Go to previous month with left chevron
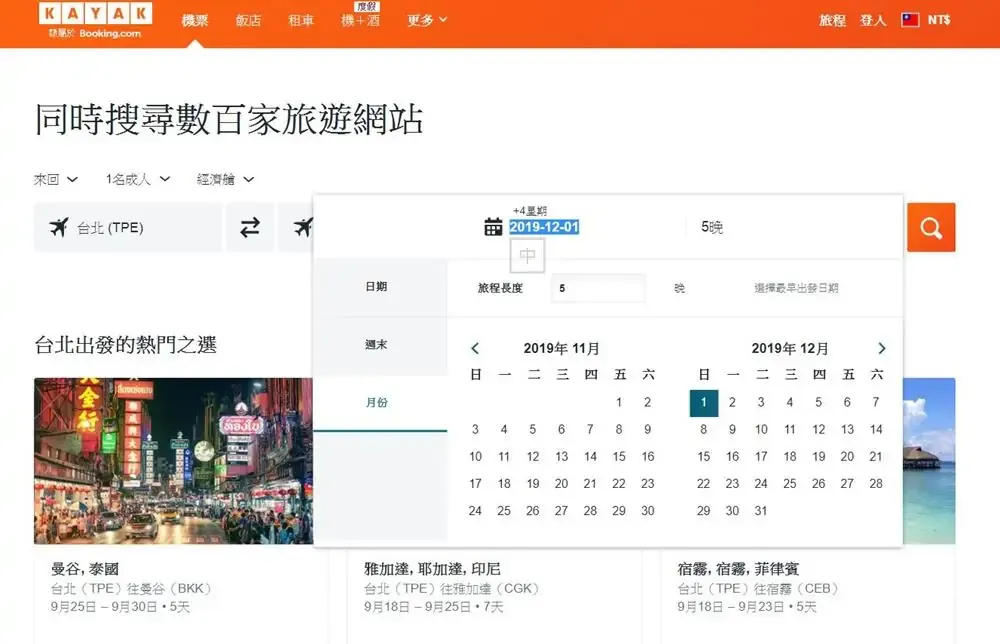Viewport: 1000px width, 644px height. (x=475, y=349)
